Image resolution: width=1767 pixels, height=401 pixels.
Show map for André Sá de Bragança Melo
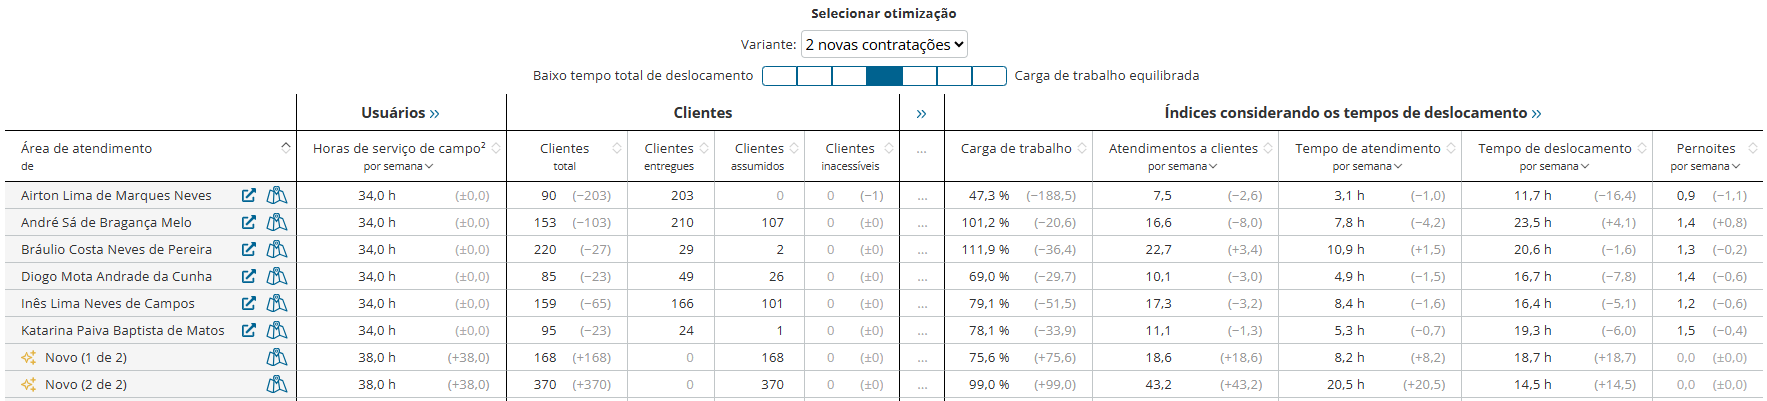click(277, 223)
